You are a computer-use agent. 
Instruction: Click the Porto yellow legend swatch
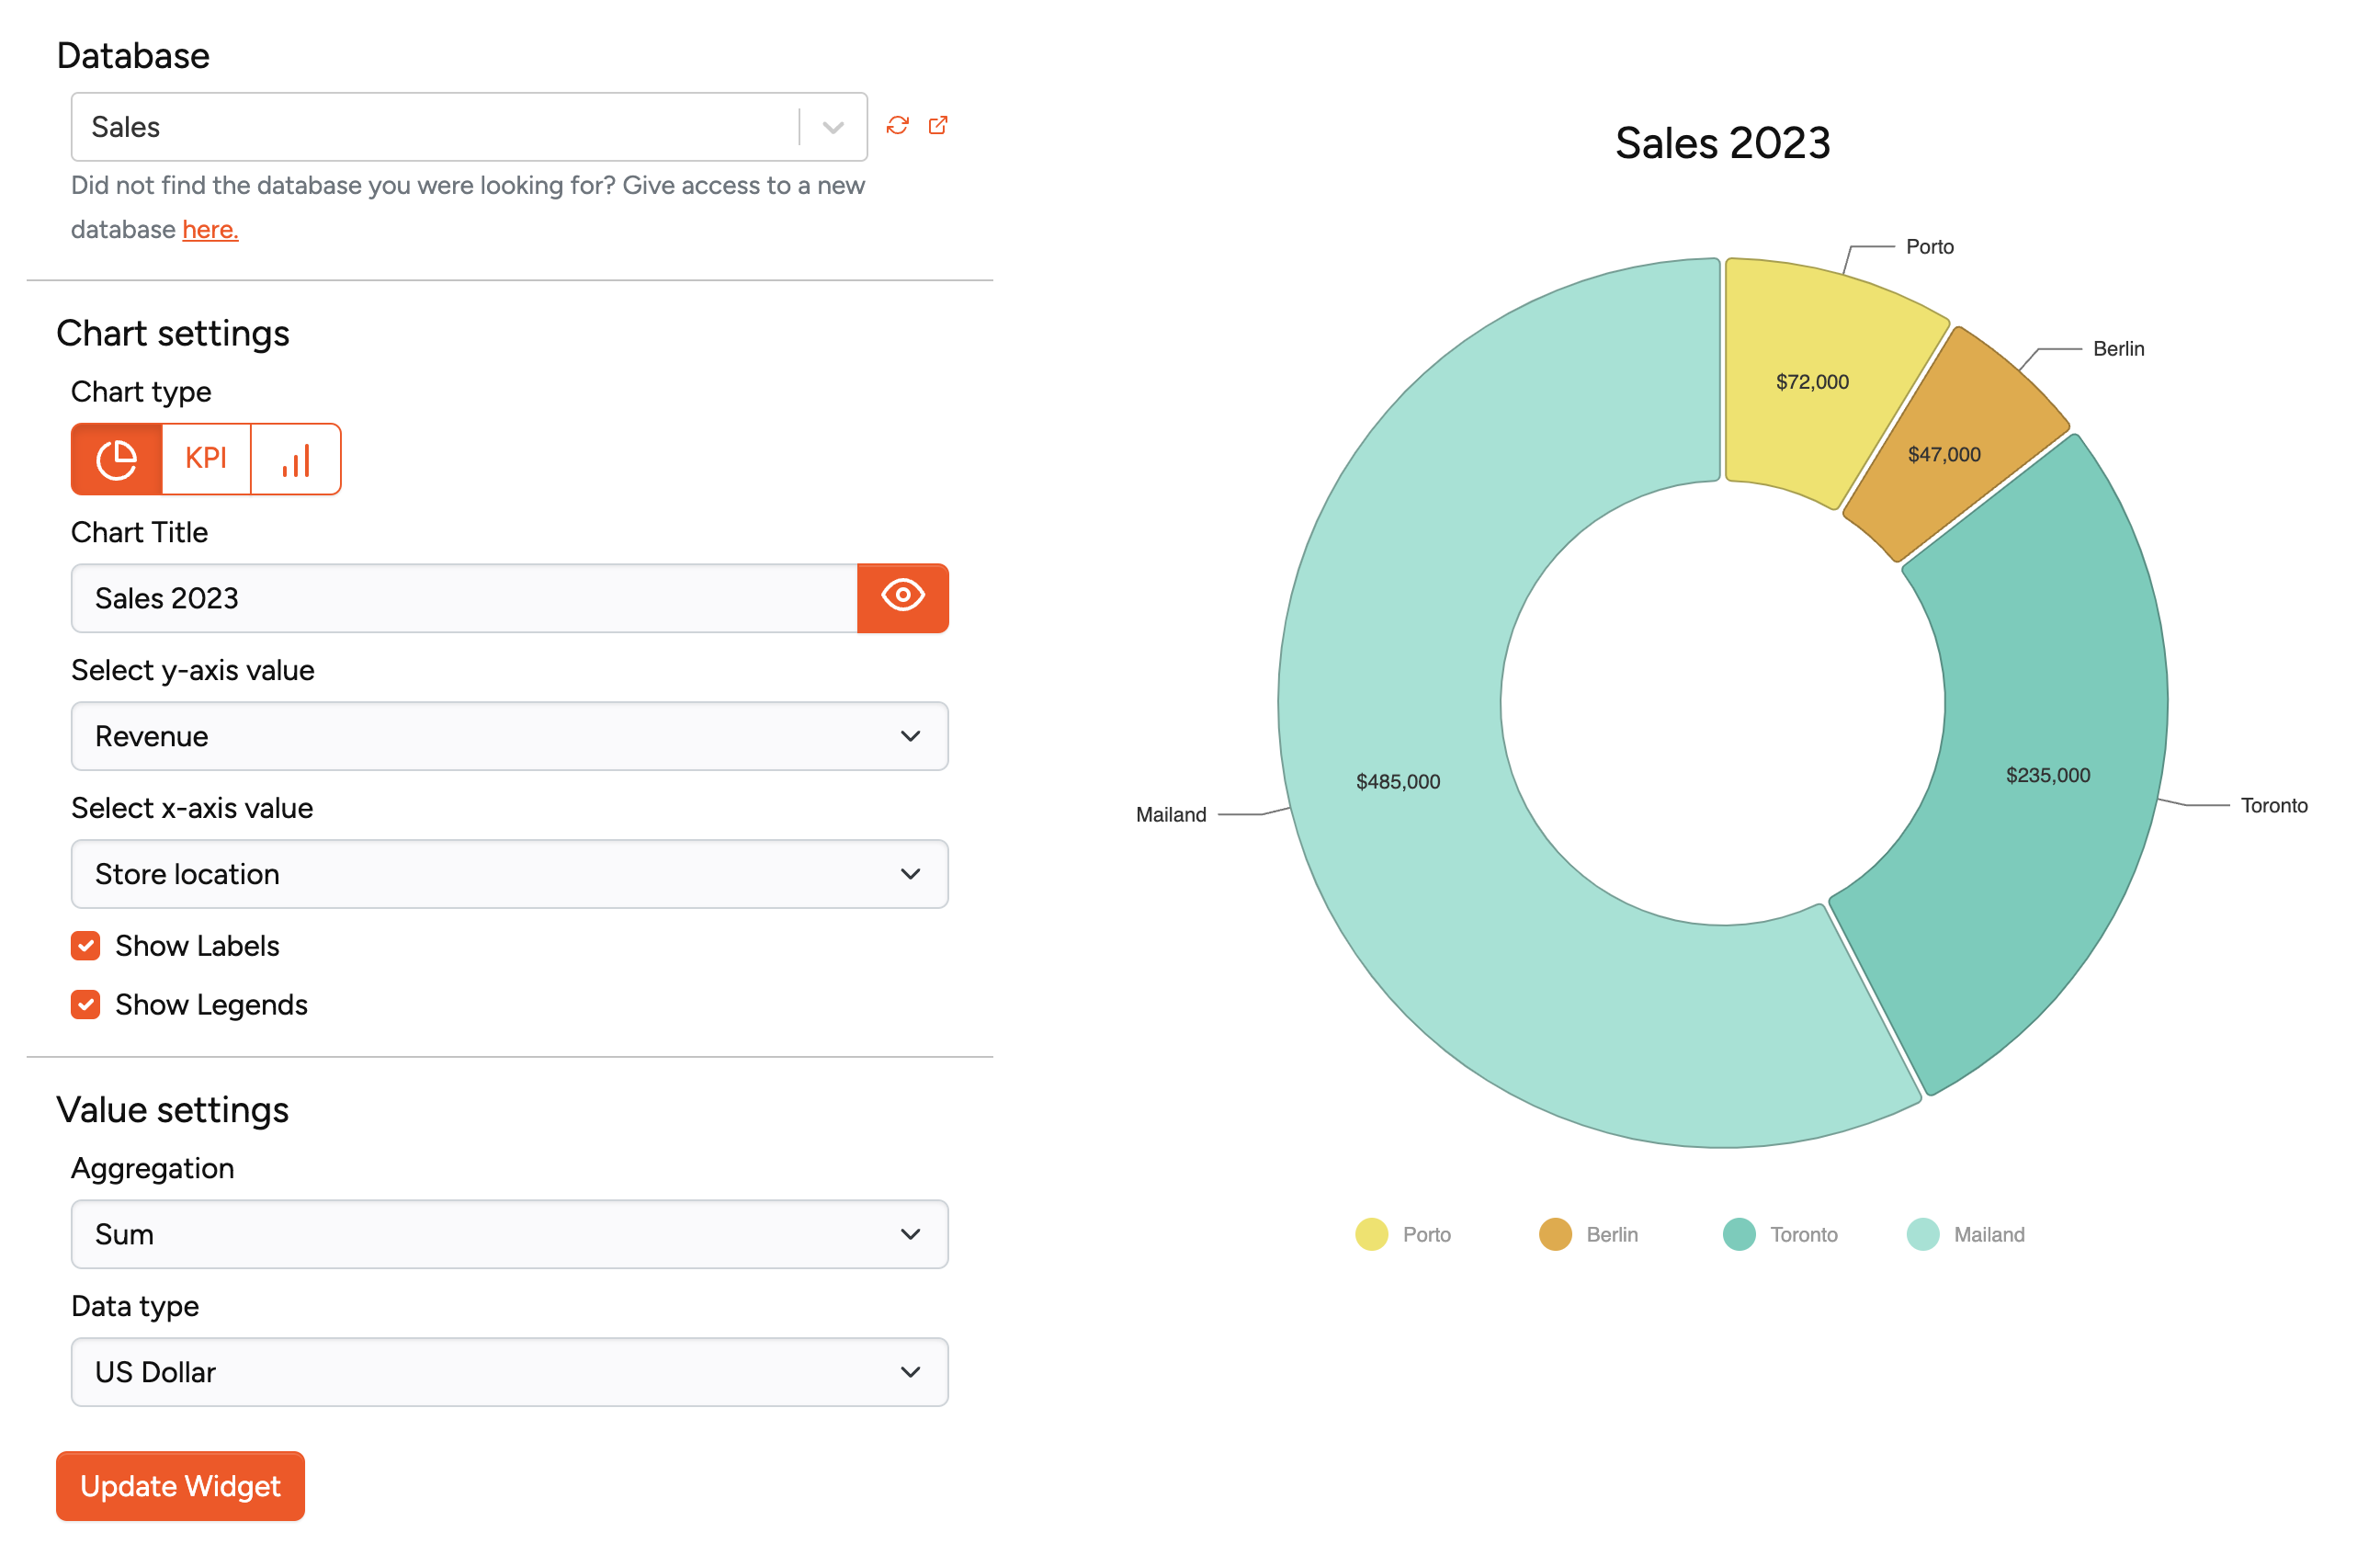pyautogui.click(x=1371, y=1234)
